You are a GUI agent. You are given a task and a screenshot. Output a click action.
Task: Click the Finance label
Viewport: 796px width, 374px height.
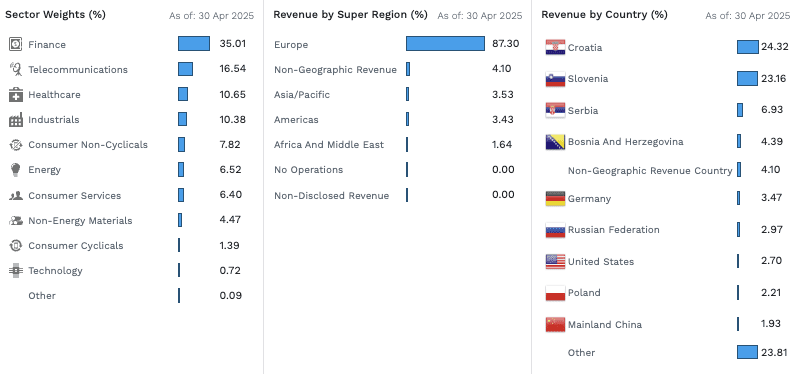pyautogui.click(x=47, y=45)
